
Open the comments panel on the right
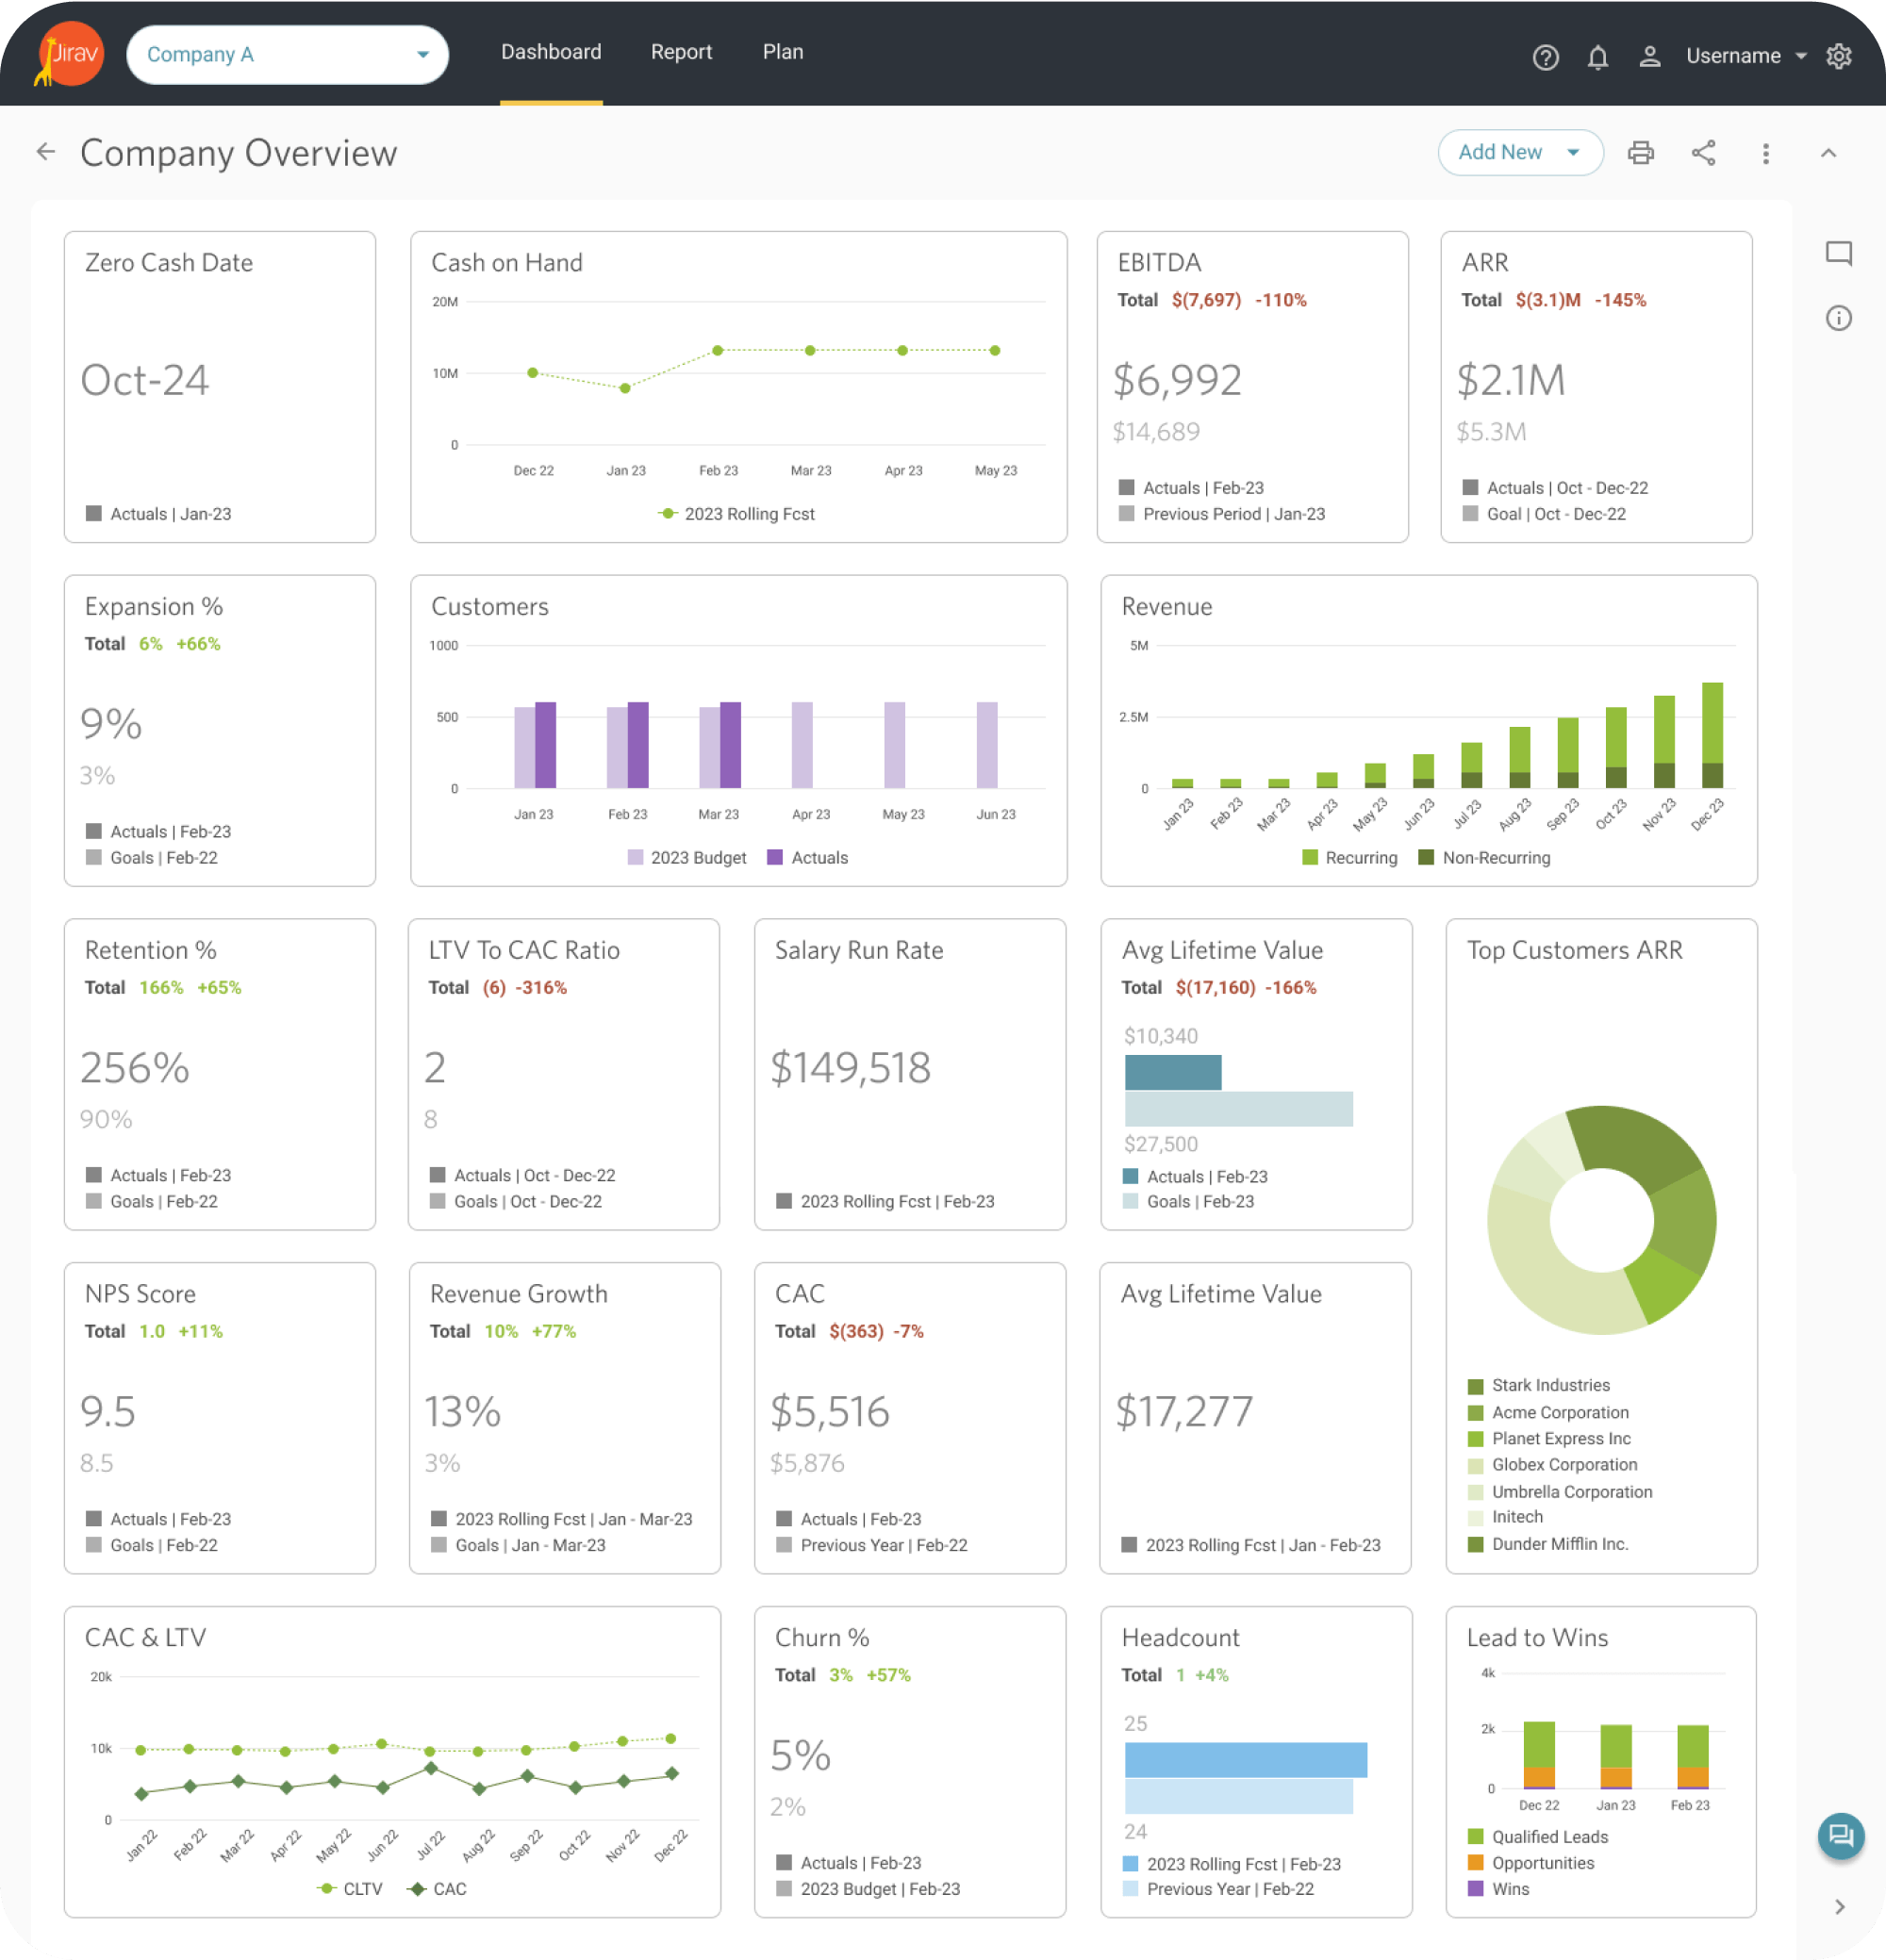pyautogui.click(x=1838, y=253)
